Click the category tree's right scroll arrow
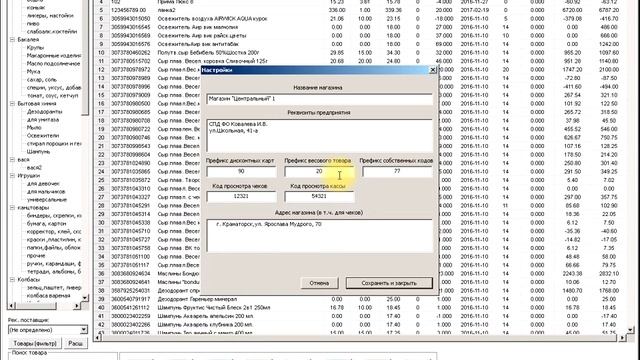 [77, 305]
